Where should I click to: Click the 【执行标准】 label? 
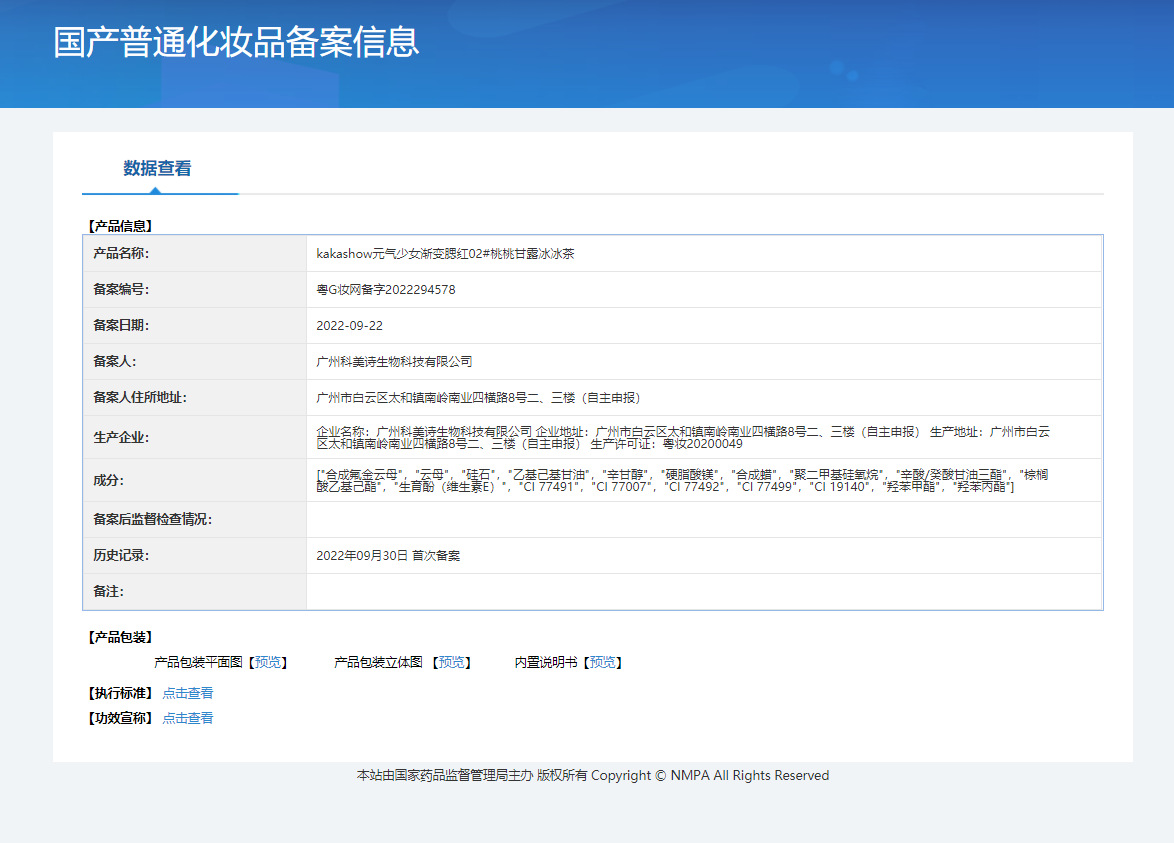121,693
